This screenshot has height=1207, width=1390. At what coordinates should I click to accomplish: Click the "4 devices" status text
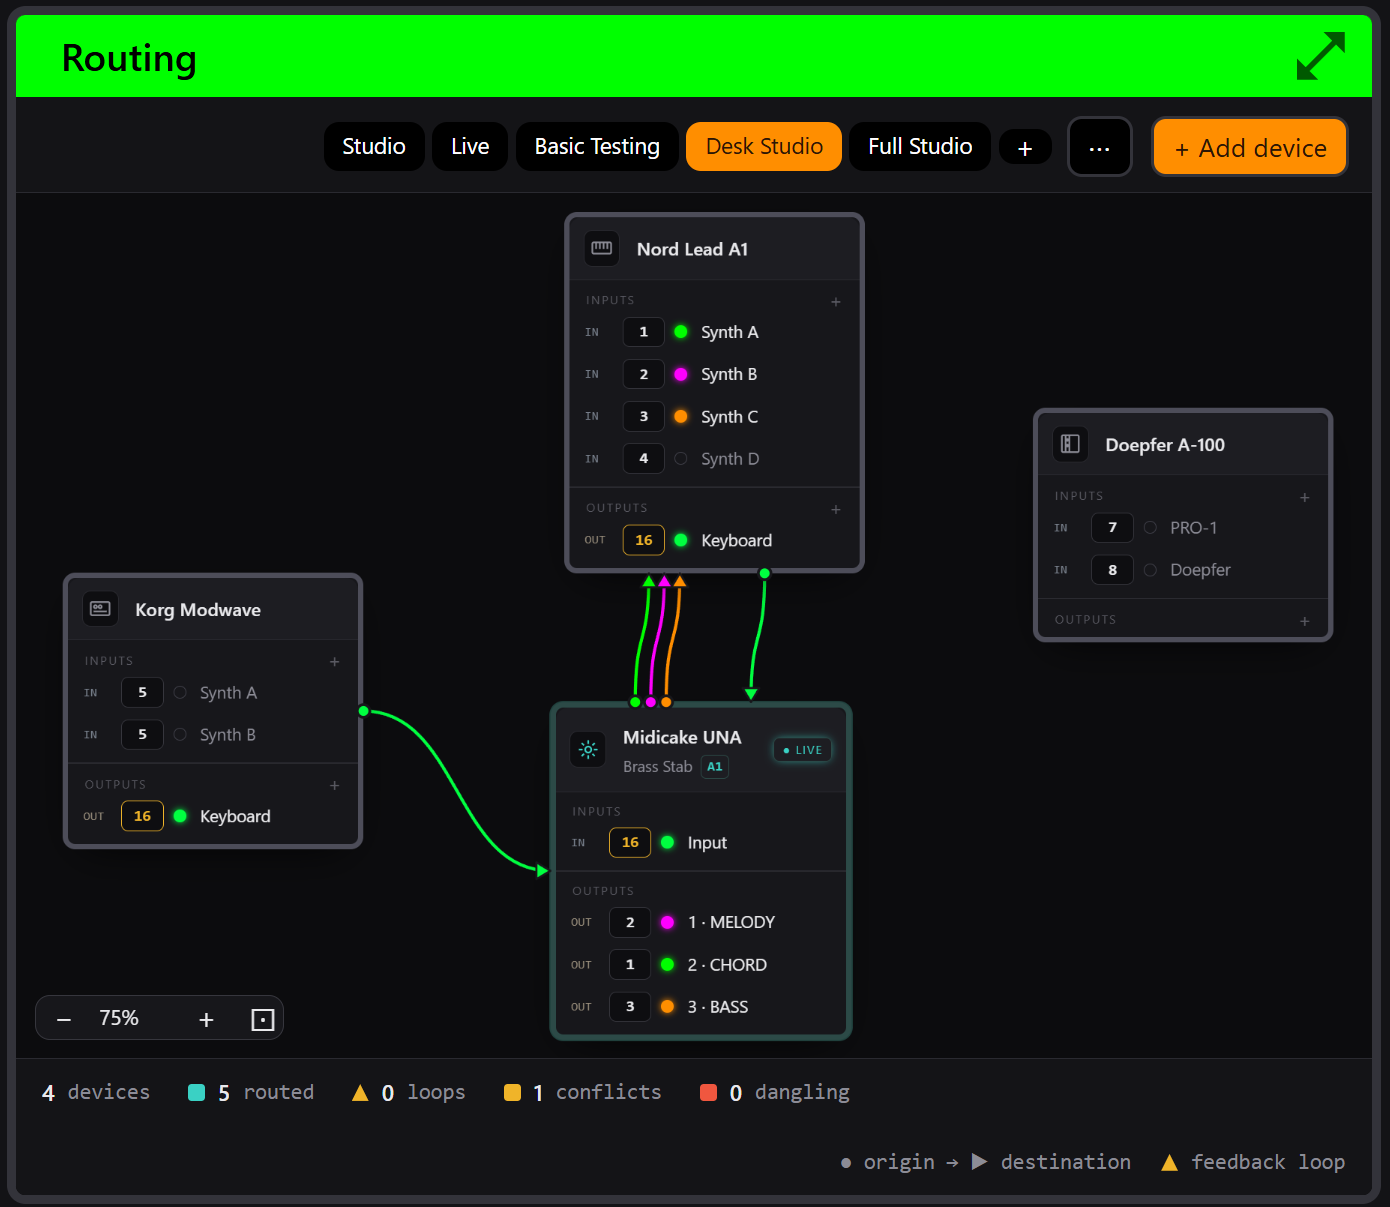coord(95,1092)
